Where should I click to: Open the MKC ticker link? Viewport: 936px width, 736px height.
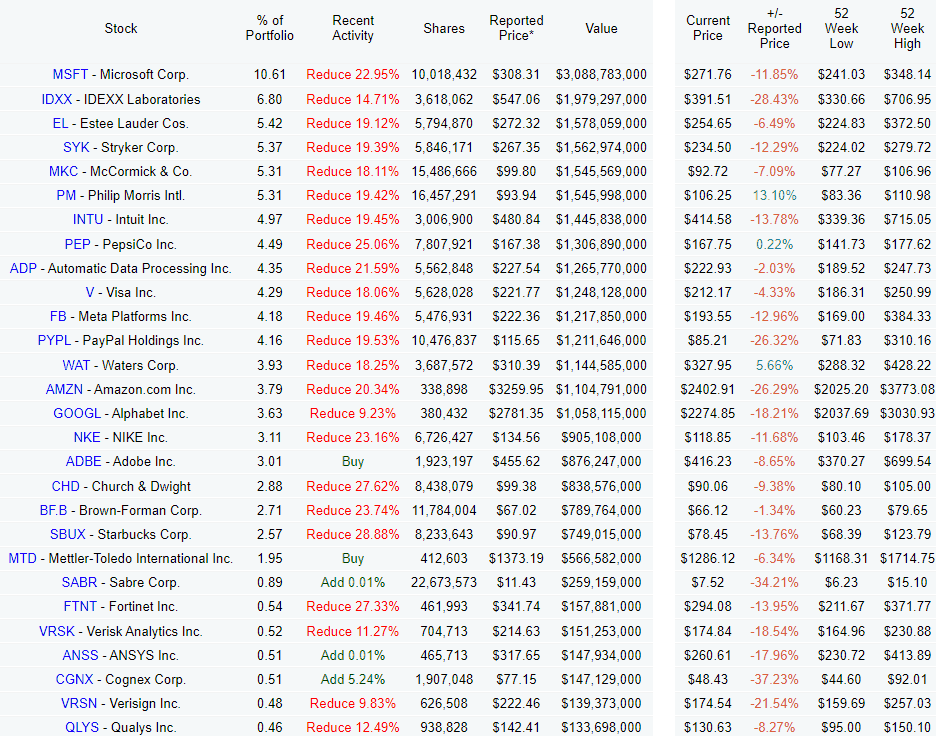63,171
